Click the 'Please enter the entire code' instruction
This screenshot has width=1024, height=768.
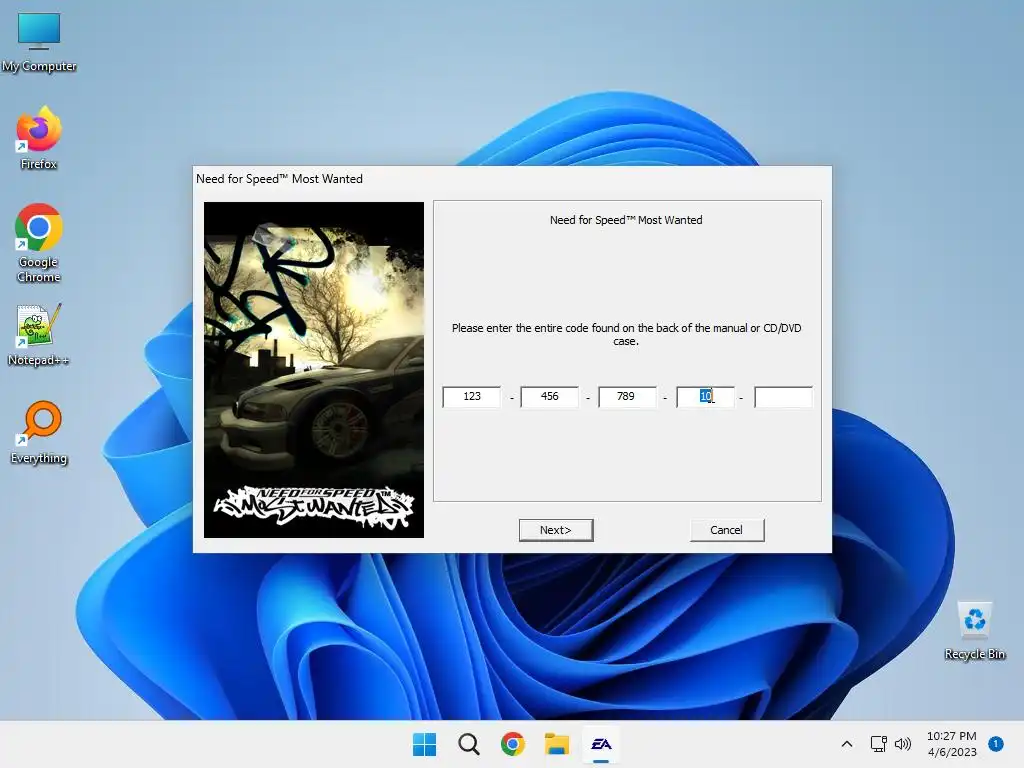tap(626, 334)
